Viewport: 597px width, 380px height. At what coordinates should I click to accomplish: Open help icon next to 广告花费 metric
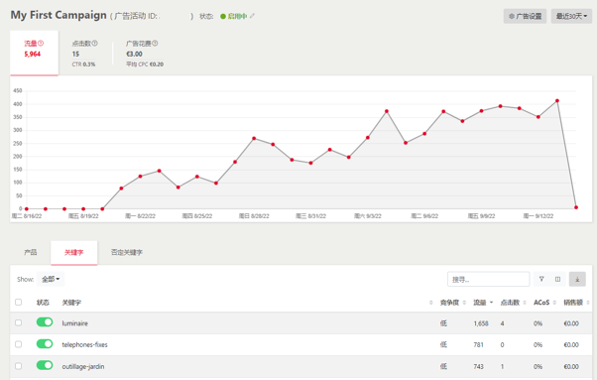(155, 43)
